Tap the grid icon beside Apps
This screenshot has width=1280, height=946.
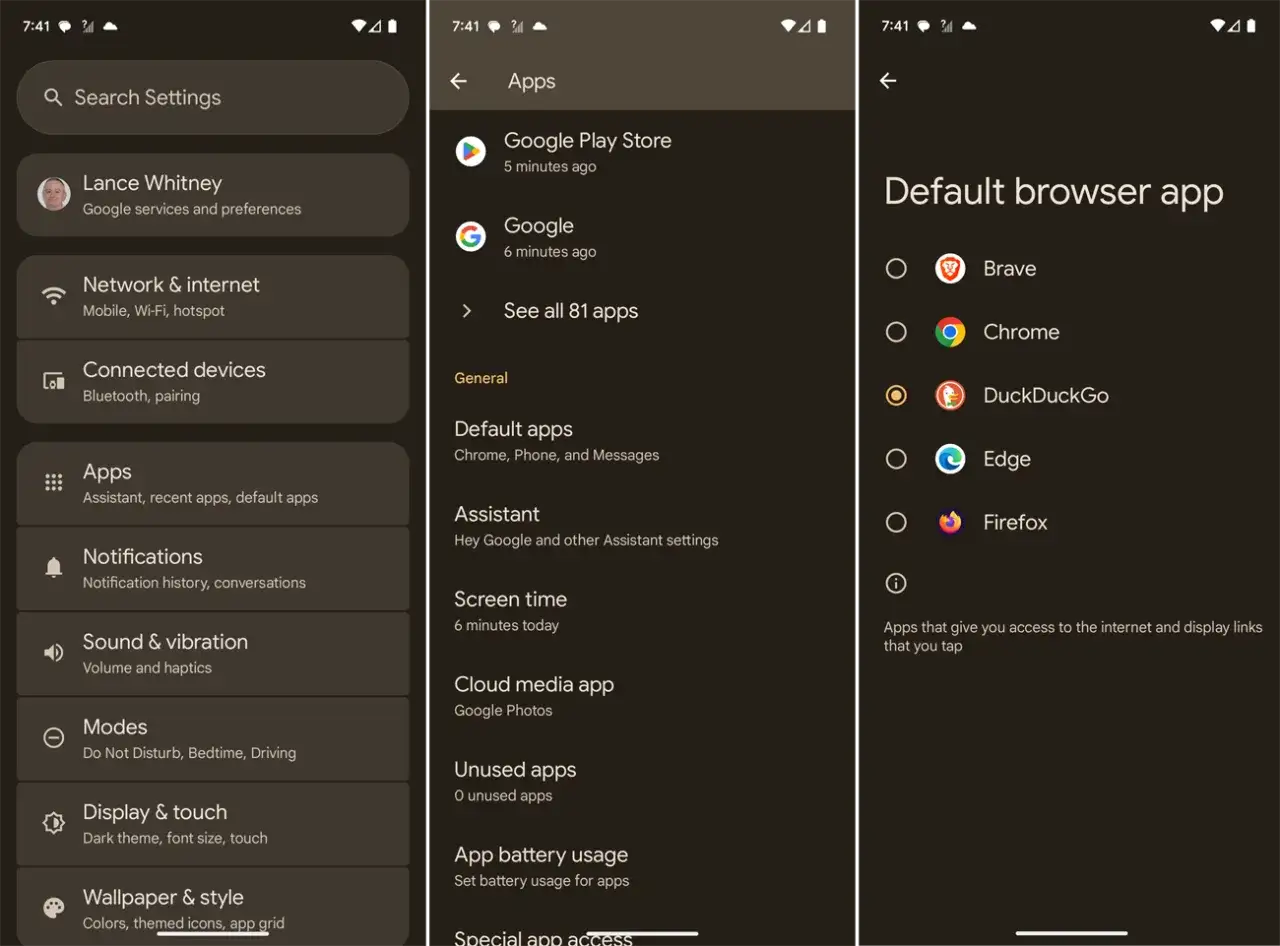click(53, 483)
